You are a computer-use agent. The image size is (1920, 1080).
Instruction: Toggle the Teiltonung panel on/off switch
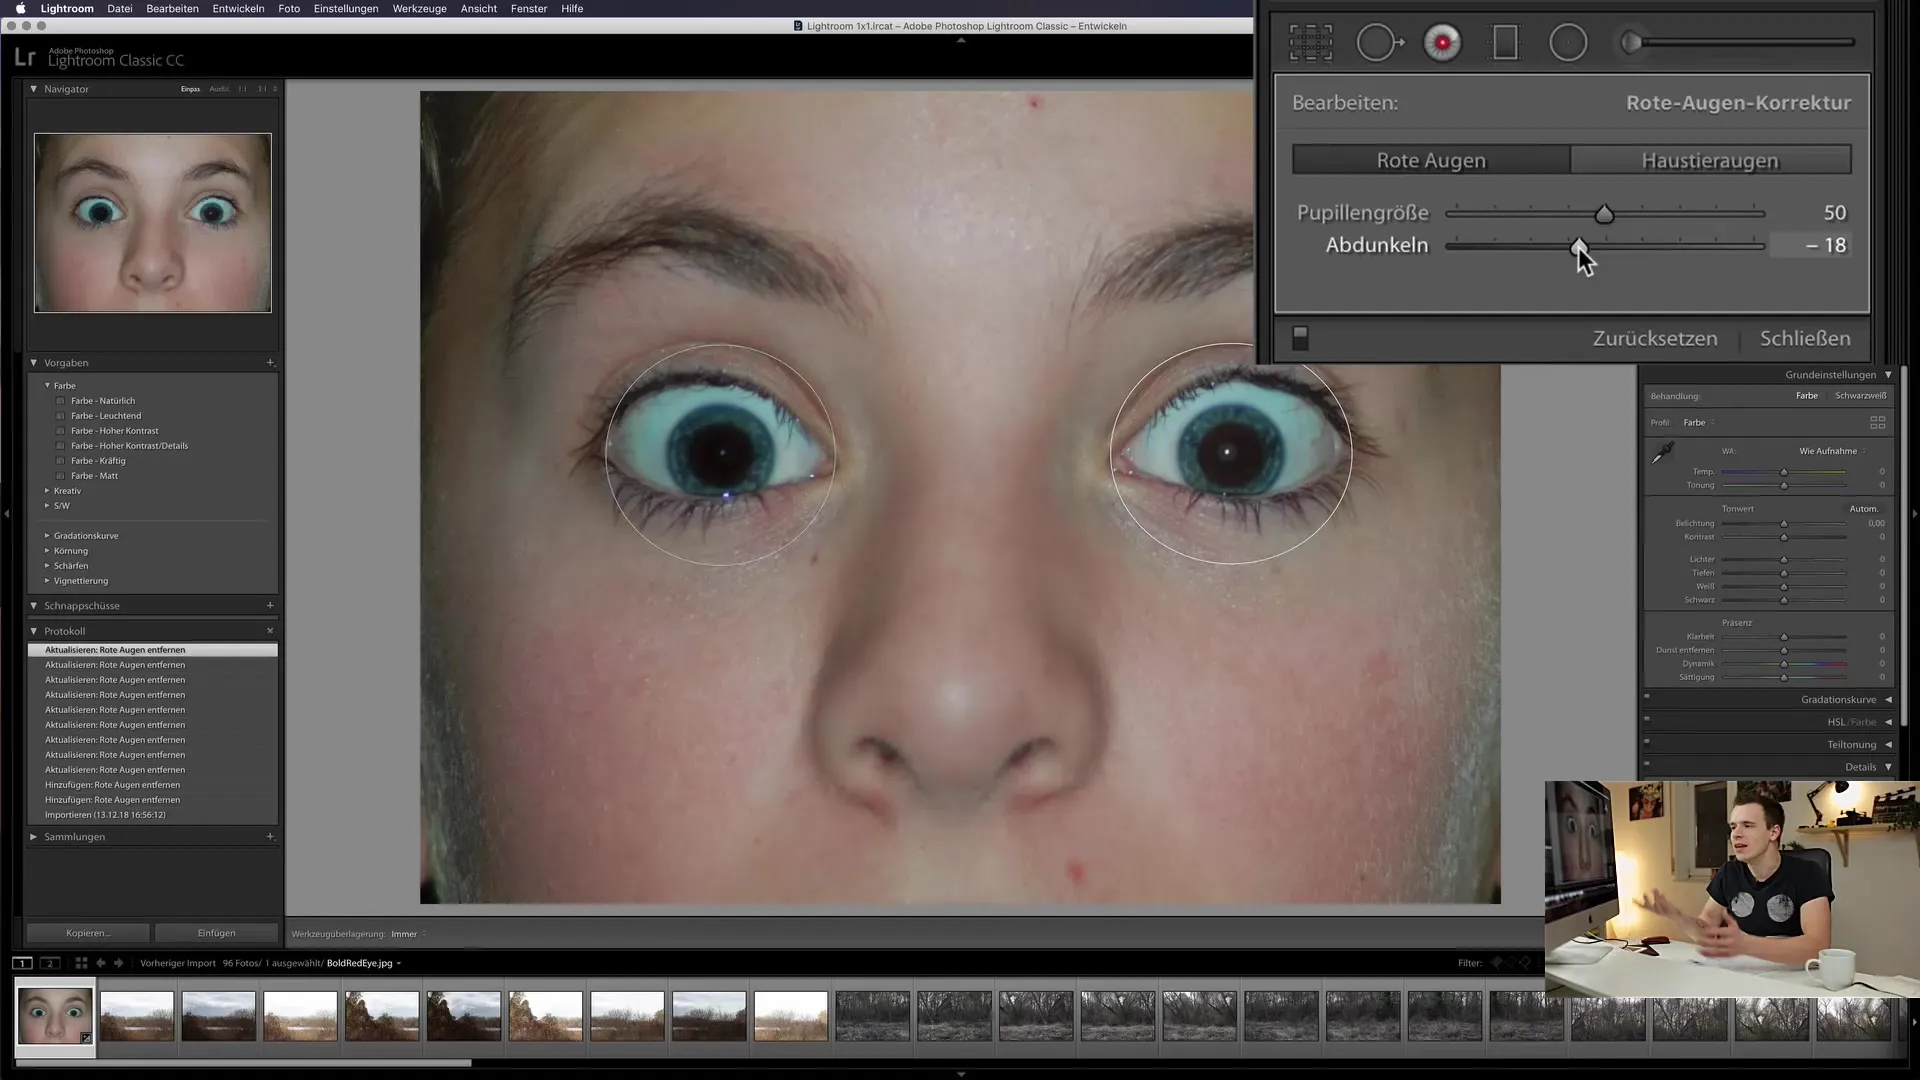tap(1647, 741)
